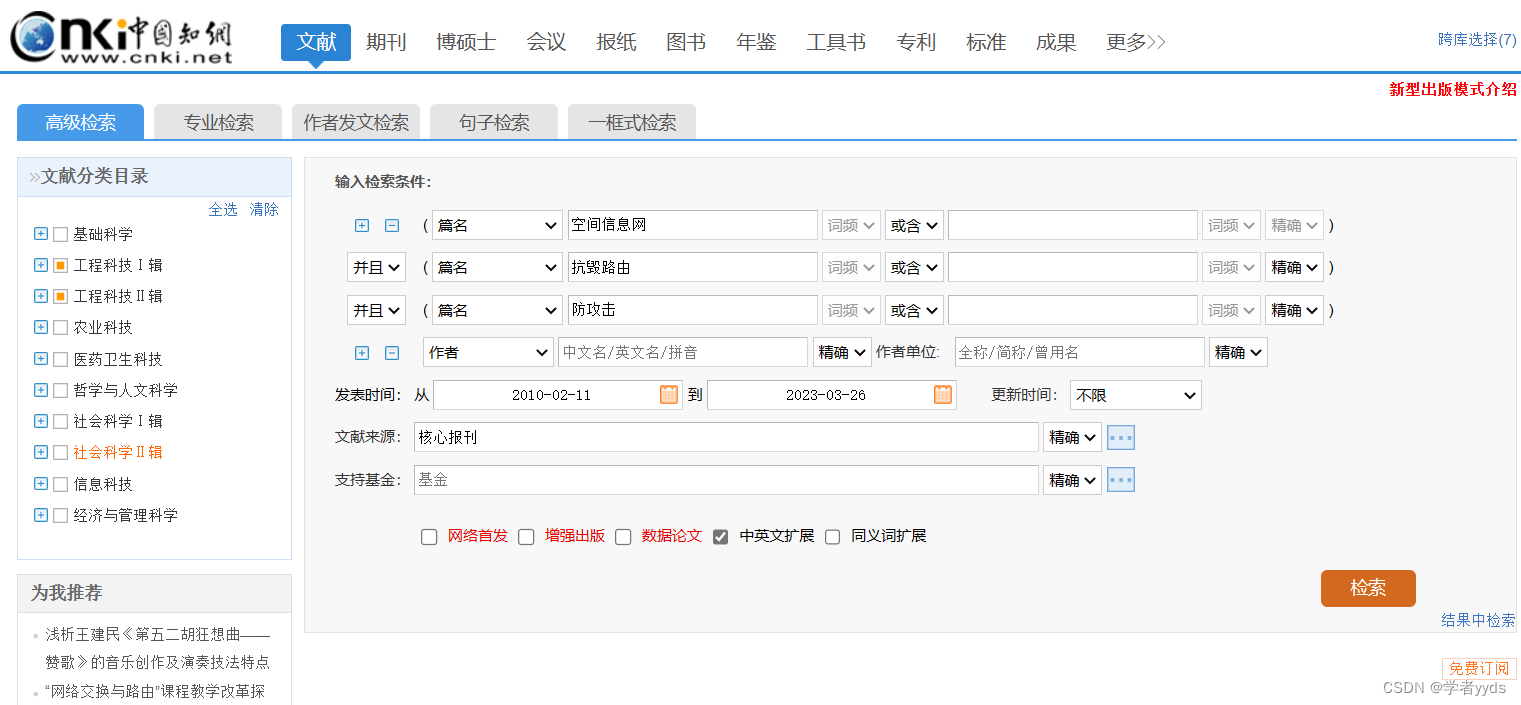Expand the 信息科技 category node

pos(40,483)
